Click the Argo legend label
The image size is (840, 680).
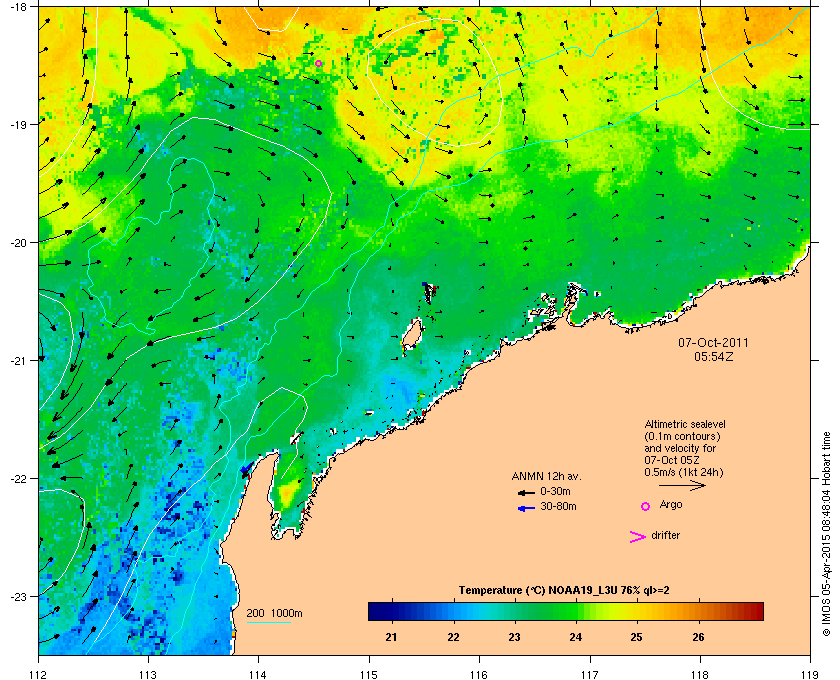[x=671, y=505]
